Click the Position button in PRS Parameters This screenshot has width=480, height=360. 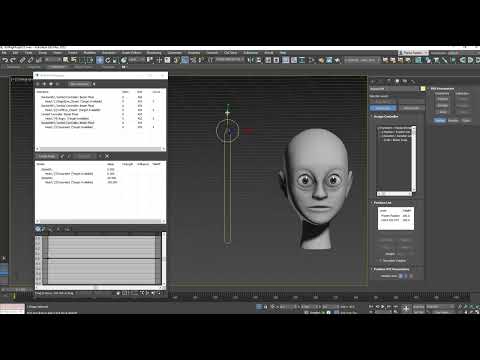coord(440,120)
